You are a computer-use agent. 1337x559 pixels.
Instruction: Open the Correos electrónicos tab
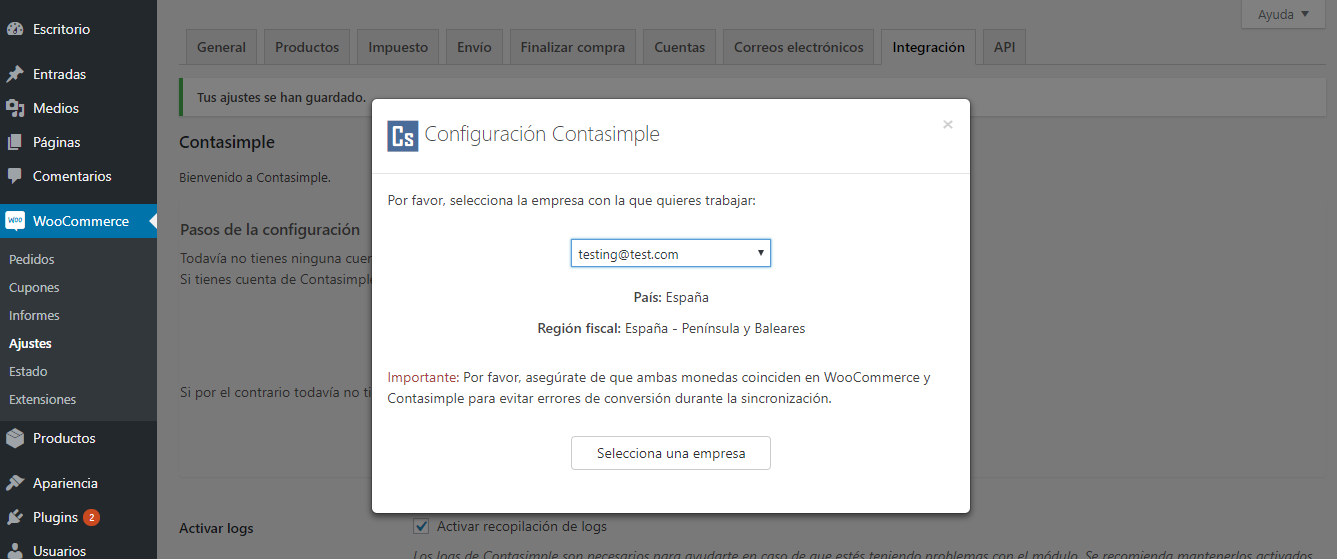click(799, 47)
